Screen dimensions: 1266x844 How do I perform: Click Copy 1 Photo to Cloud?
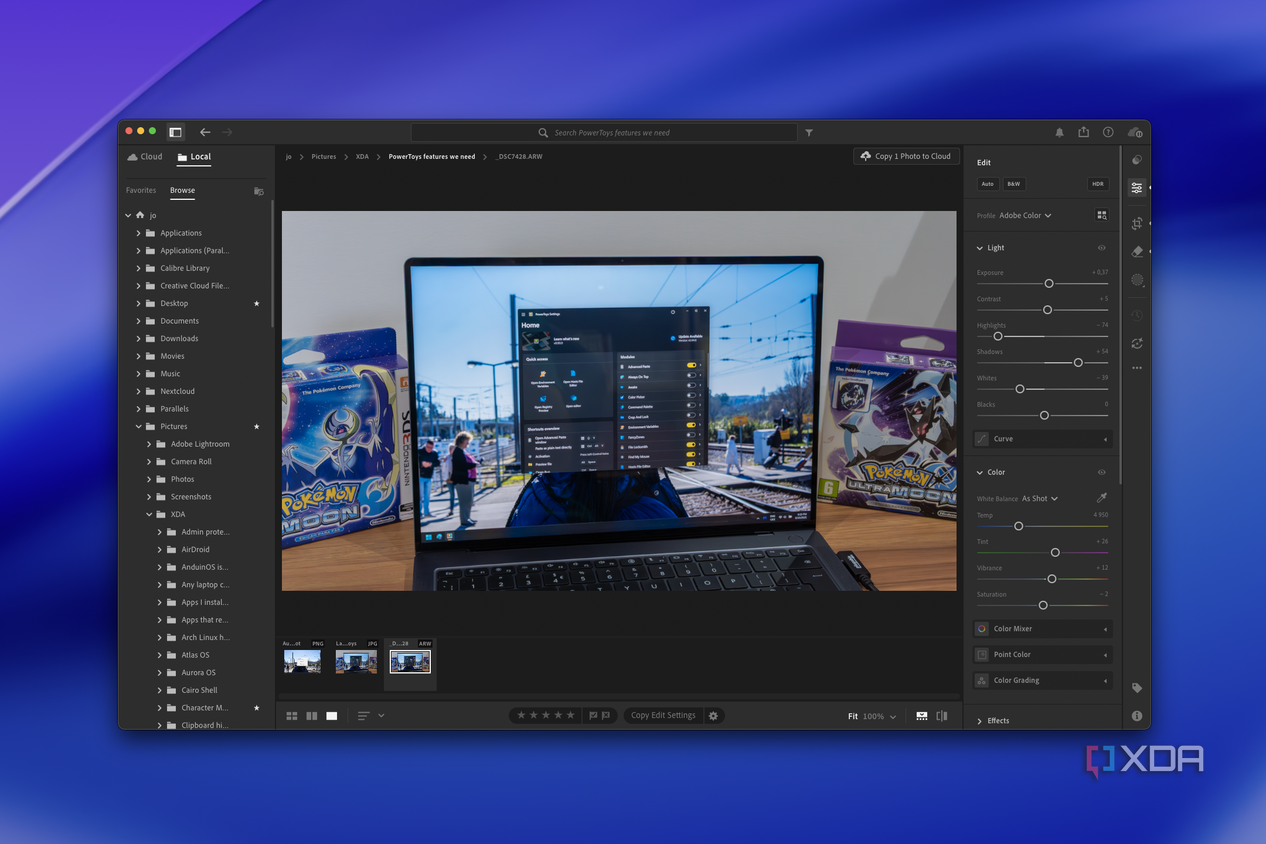click(906, 156)
